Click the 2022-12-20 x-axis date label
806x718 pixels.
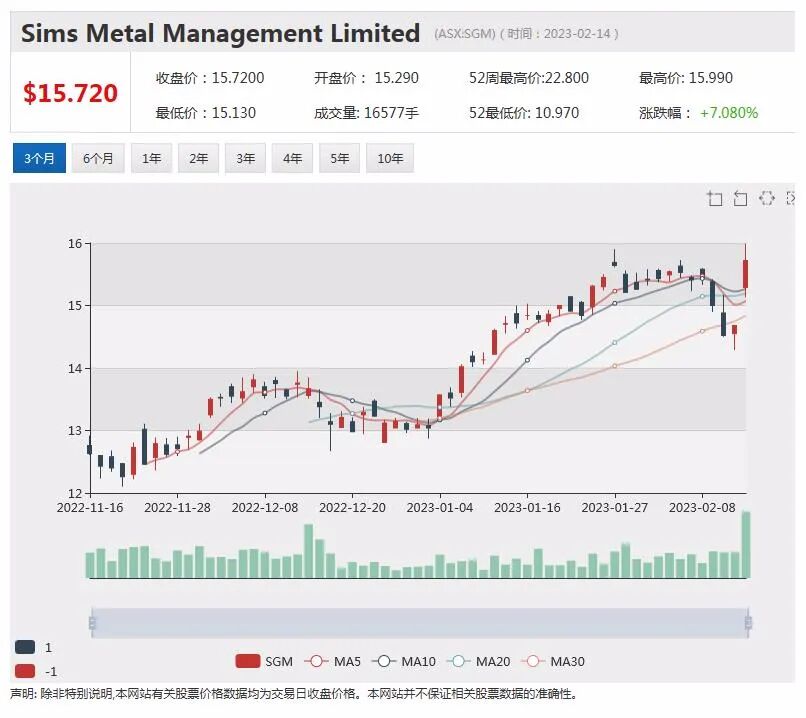click(x=352, y=507)
